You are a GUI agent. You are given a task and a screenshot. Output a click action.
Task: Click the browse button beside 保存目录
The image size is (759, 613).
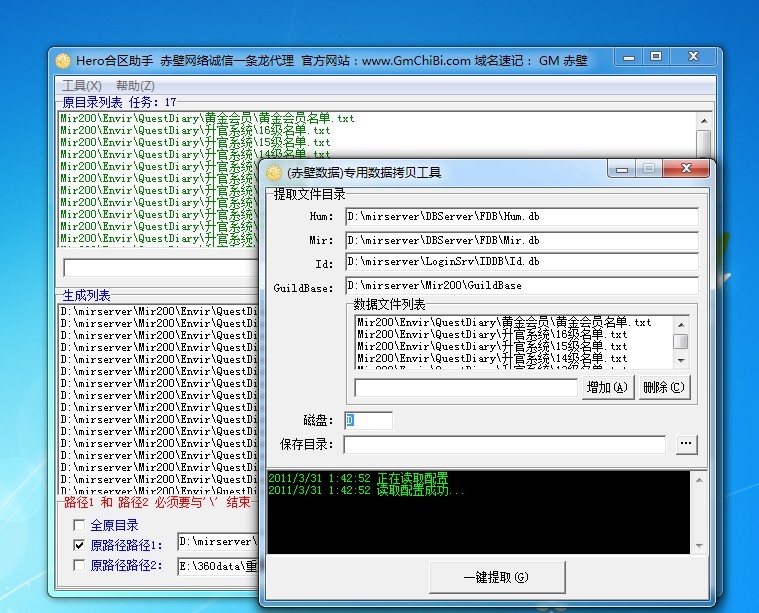[x=686, y=444]
